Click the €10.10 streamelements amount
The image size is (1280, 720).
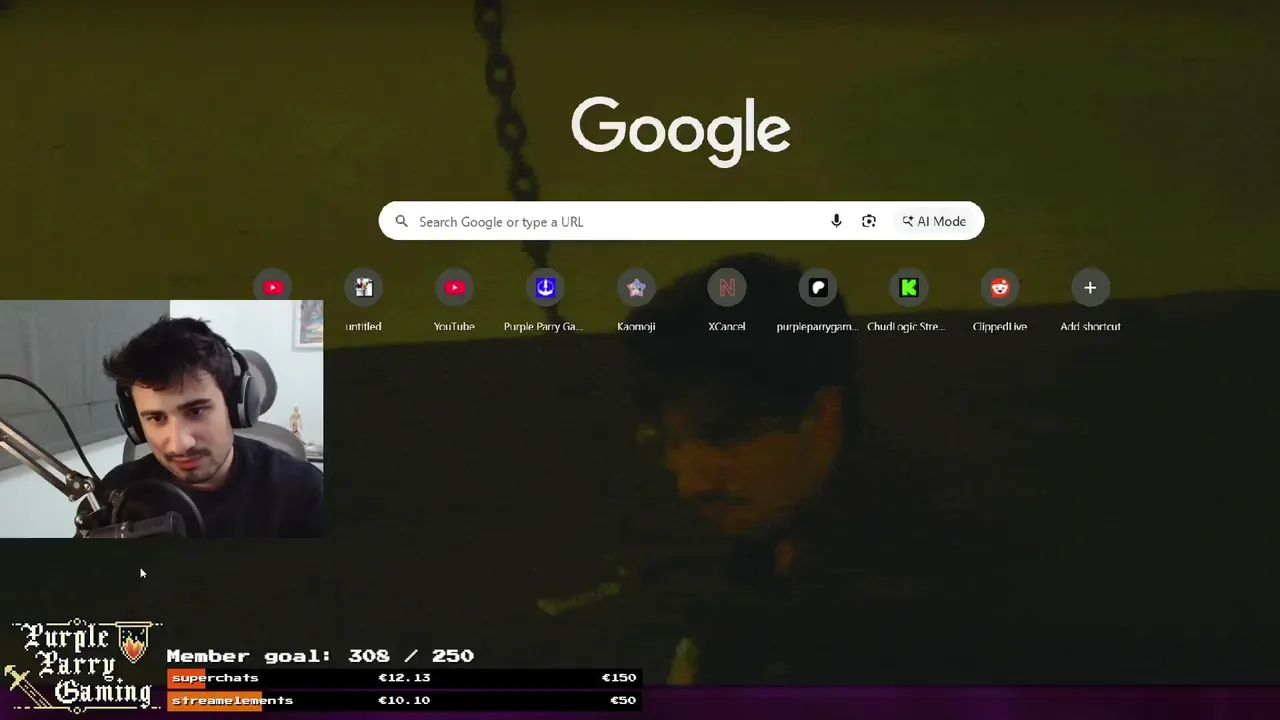(x=404, y=700)
